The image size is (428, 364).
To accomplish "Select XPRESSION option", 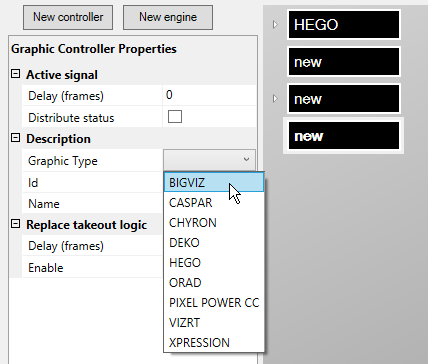I will point(214,343).
